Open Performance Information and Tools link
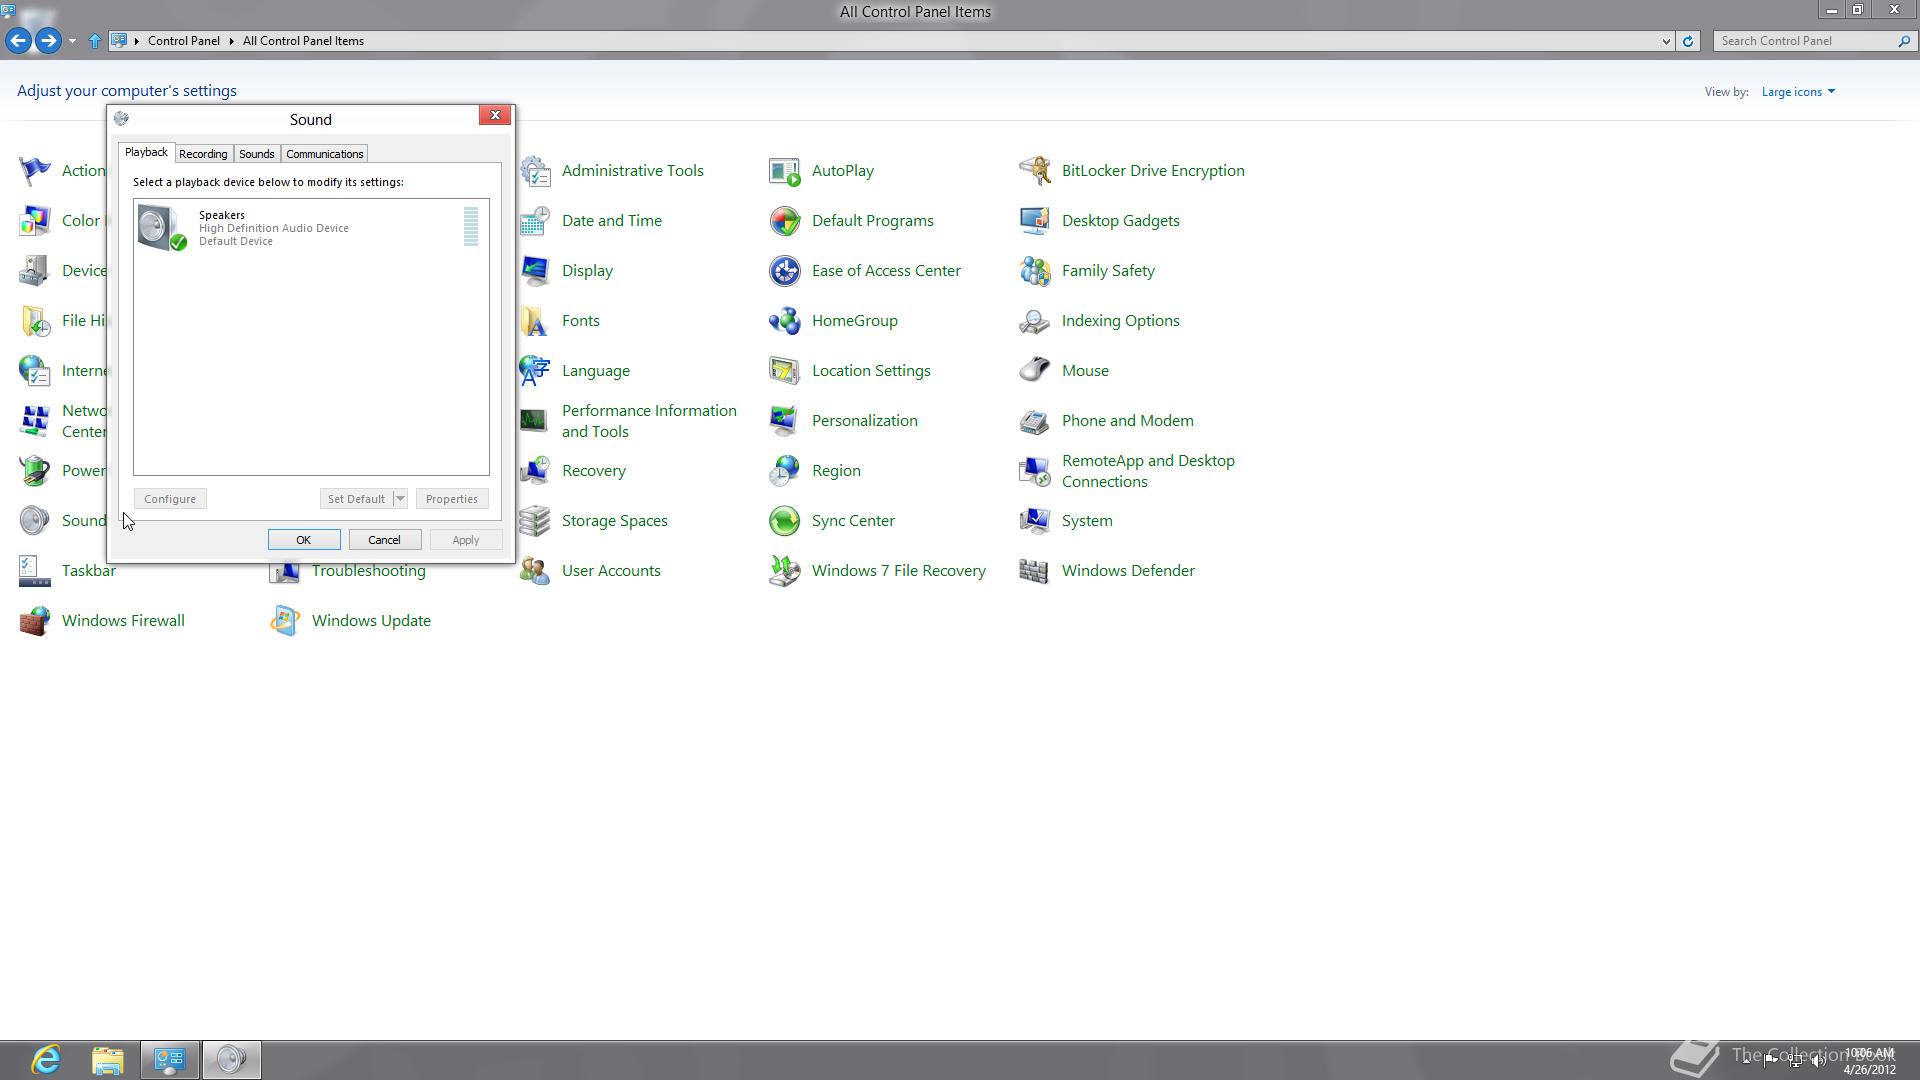The width and height of the screenshot is (1920, 1080). click(x=649, y=421)
